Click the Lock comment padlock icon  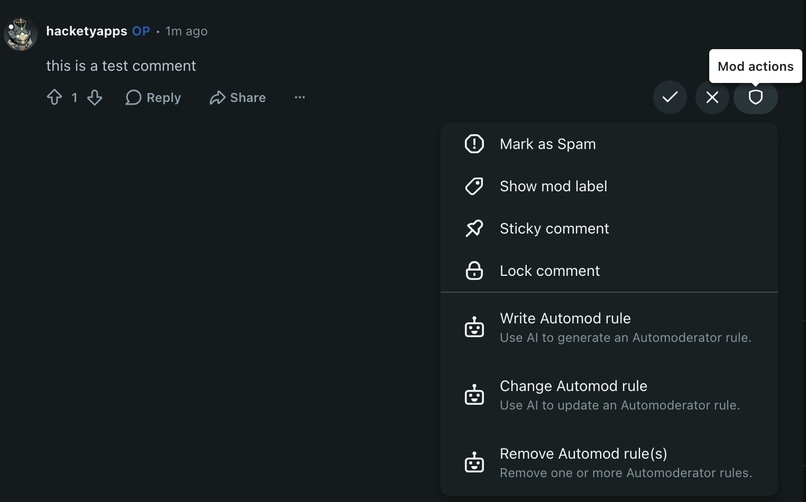pyautogui.click(x=474, y=270)
